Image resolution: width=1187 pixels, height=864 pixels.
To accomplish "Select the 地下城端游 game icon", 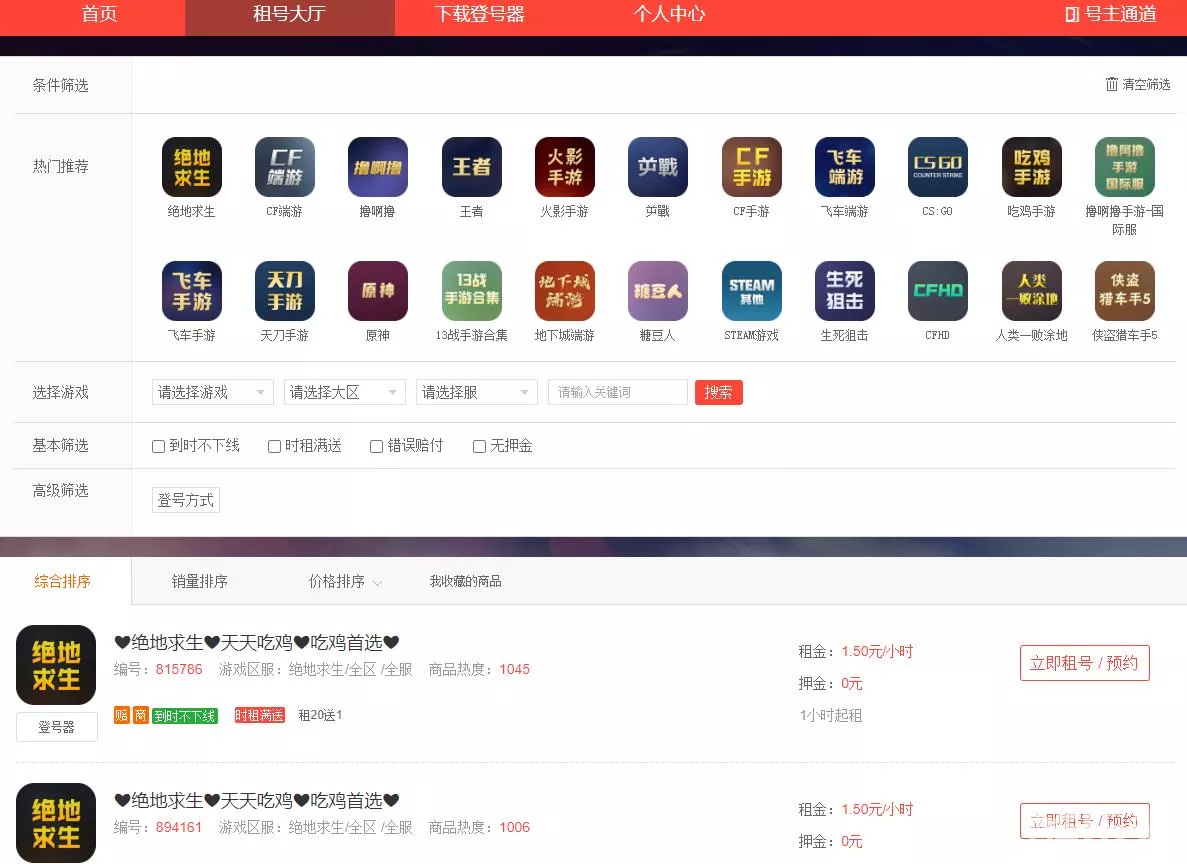I will click(x=564, y=291).
